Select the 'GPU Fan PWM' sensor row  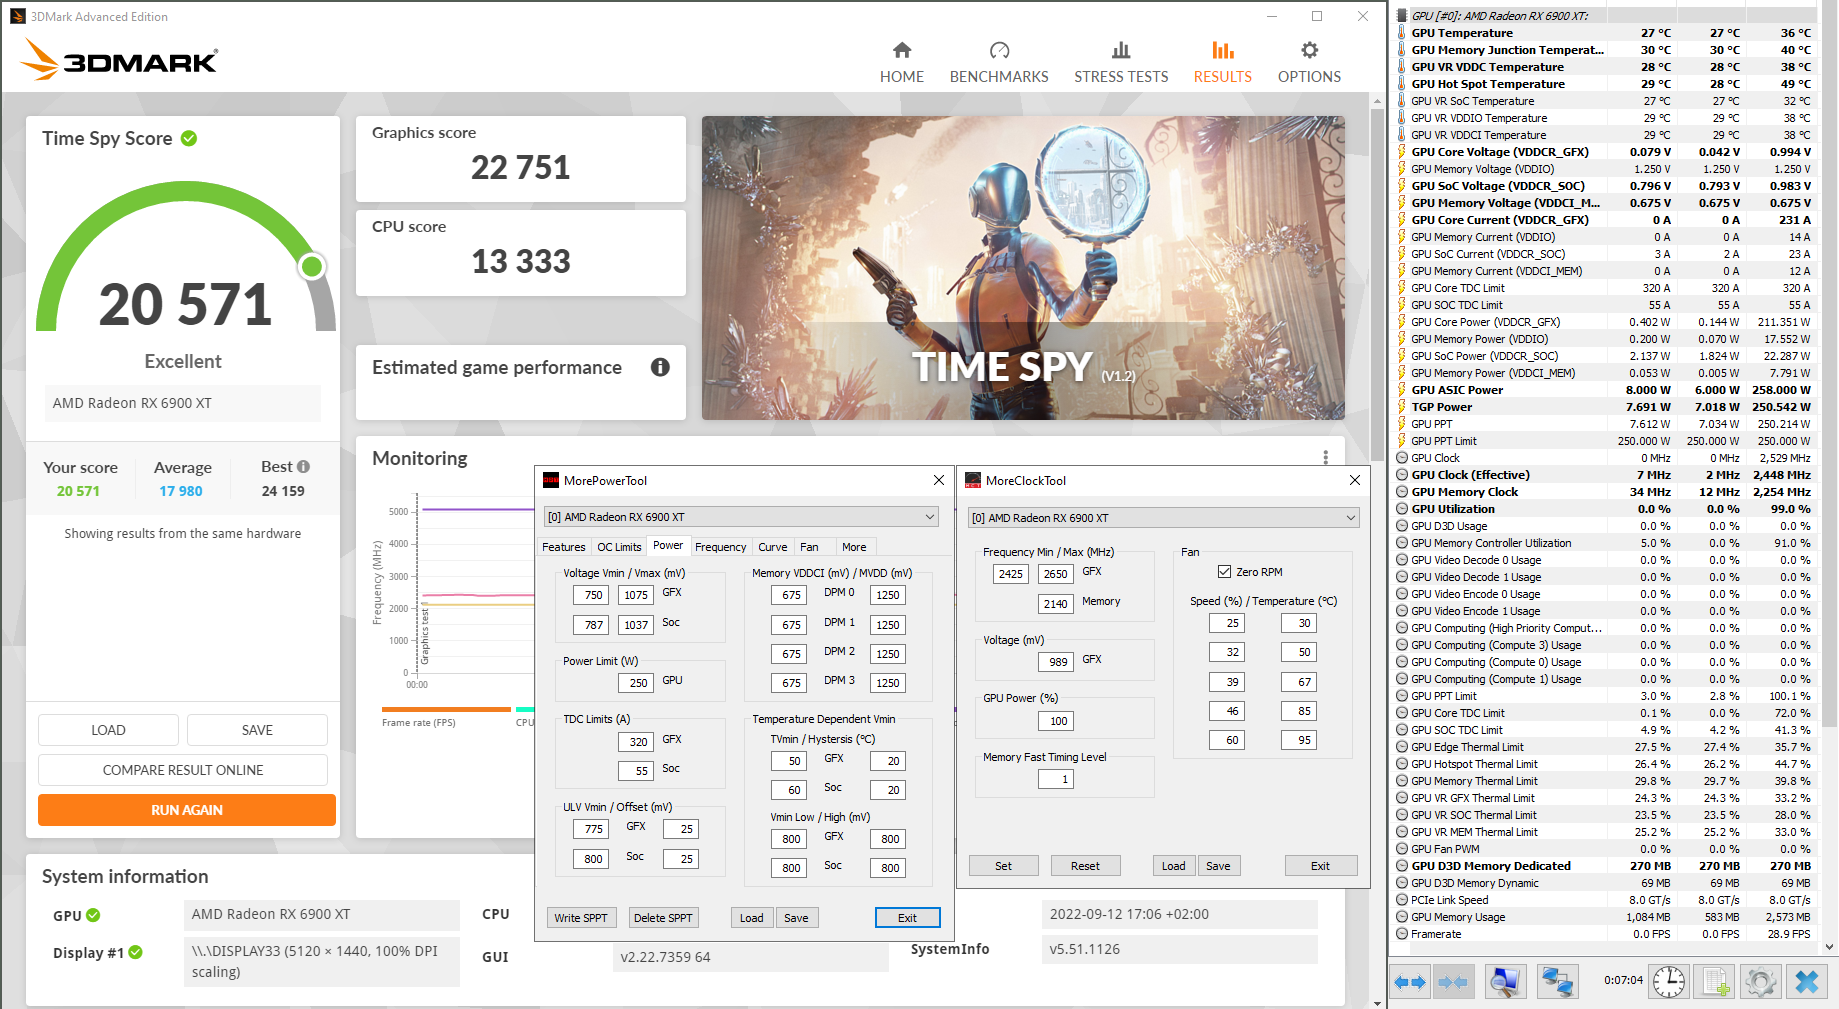click(x=1604, y=849)
